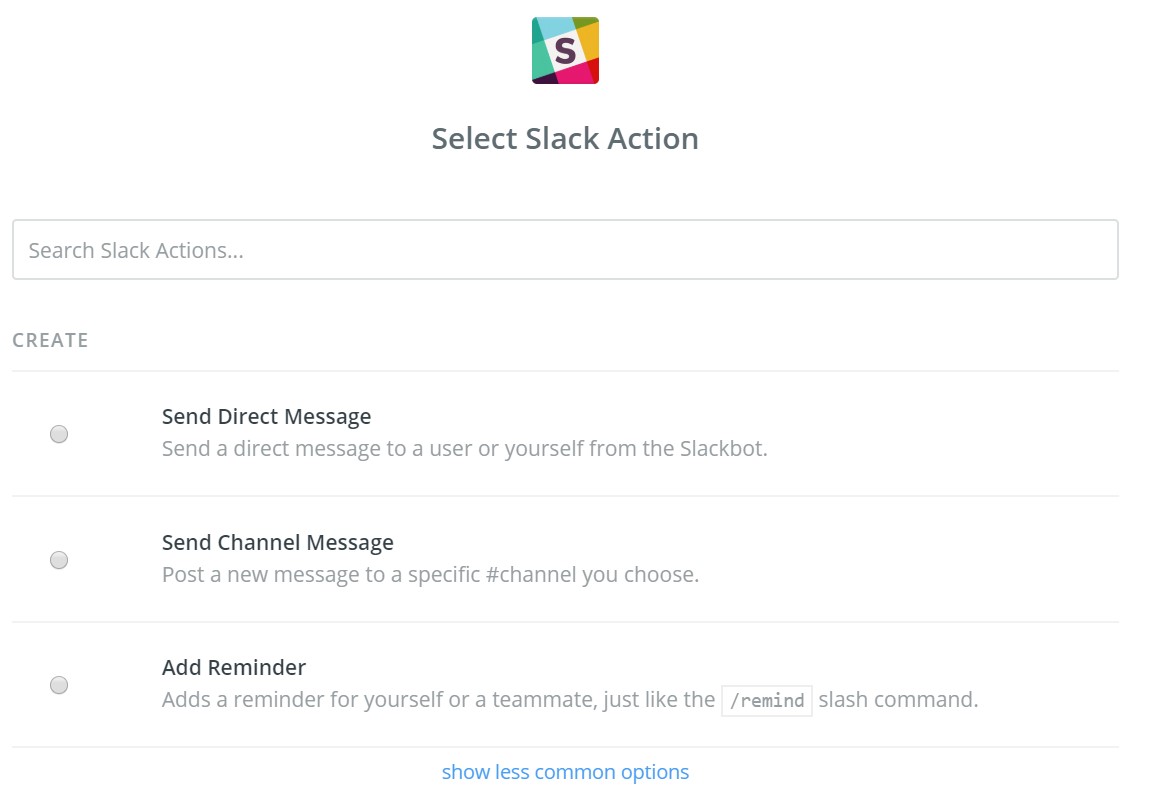Collapse list via show less common options
Image resolution: width=1149 pixels, height=790 pixels.
click(x=565, y=772)
